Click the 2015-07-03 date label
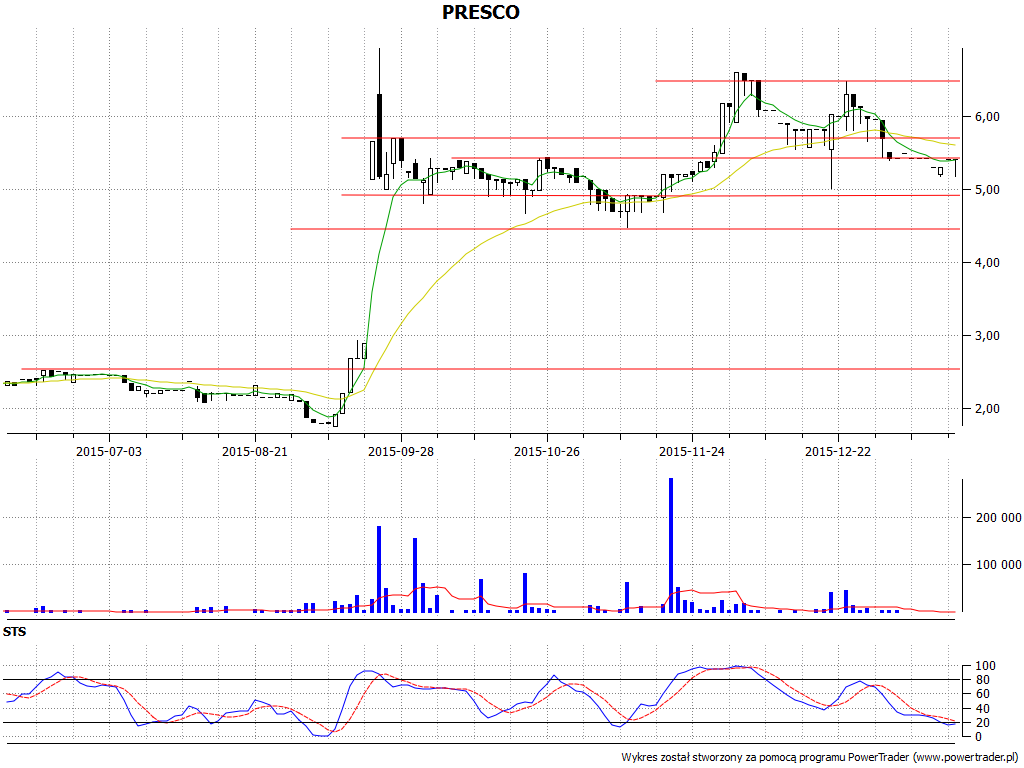1024x768 pixels. (108, 451)
